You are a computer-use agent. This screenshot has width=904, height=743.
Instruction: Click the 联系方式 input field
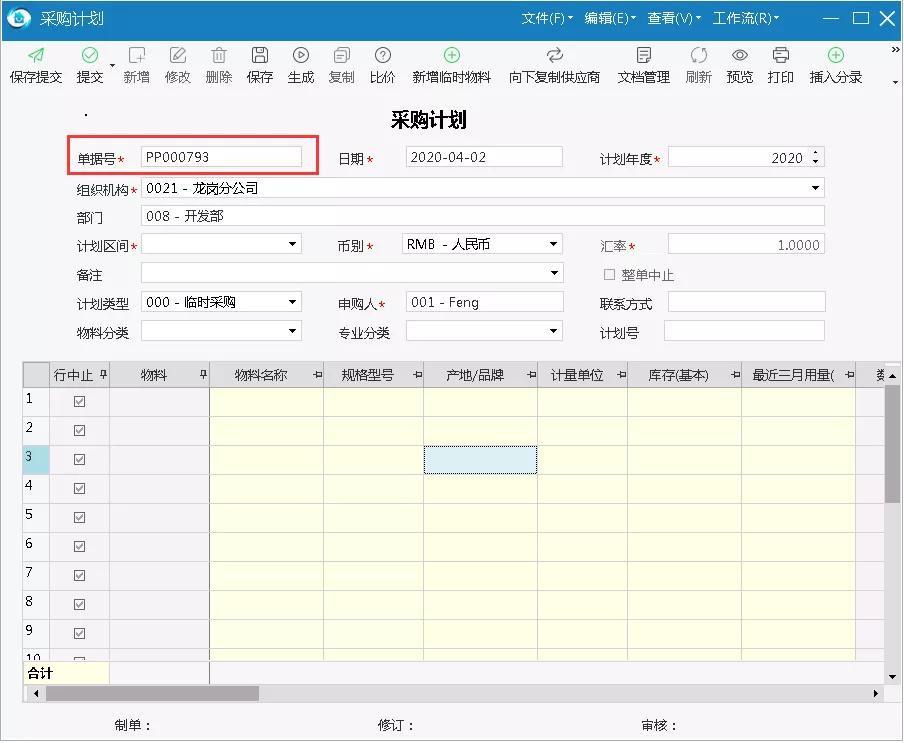coord(746,302)
